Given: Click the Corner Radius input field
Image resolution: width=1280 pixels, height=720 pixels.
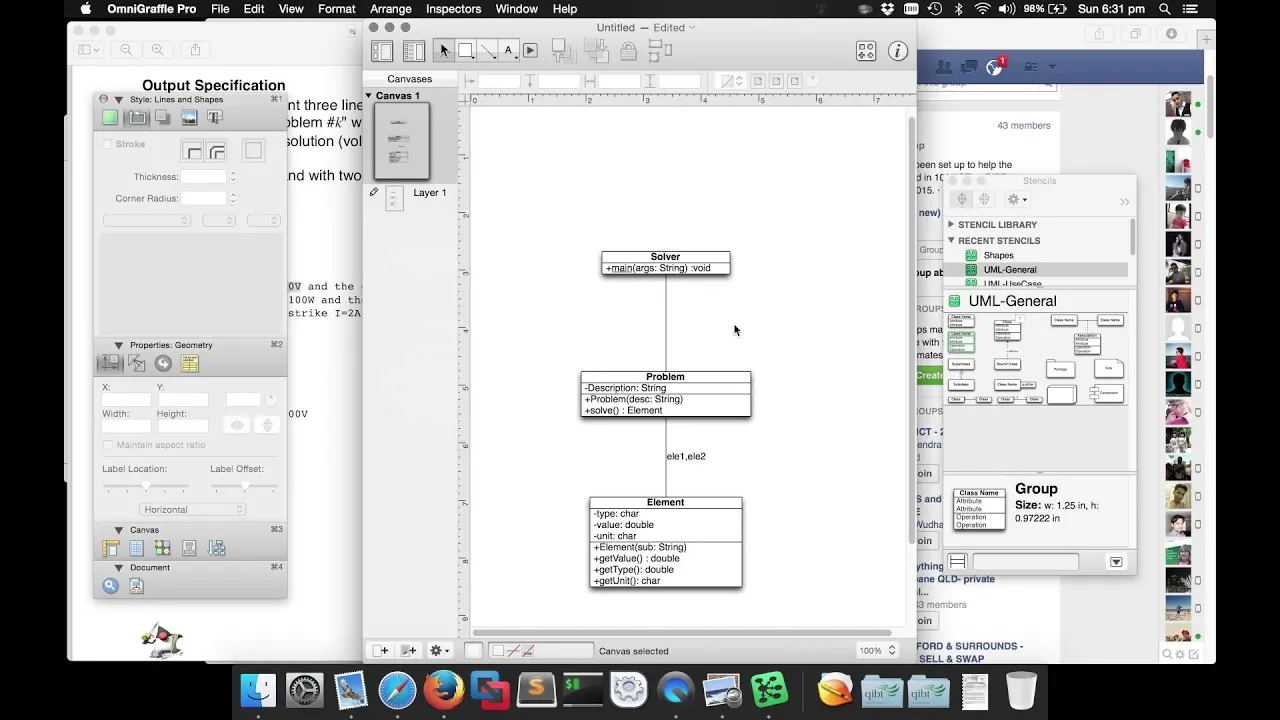Looking at the screenshot, I should coord(204,198).
